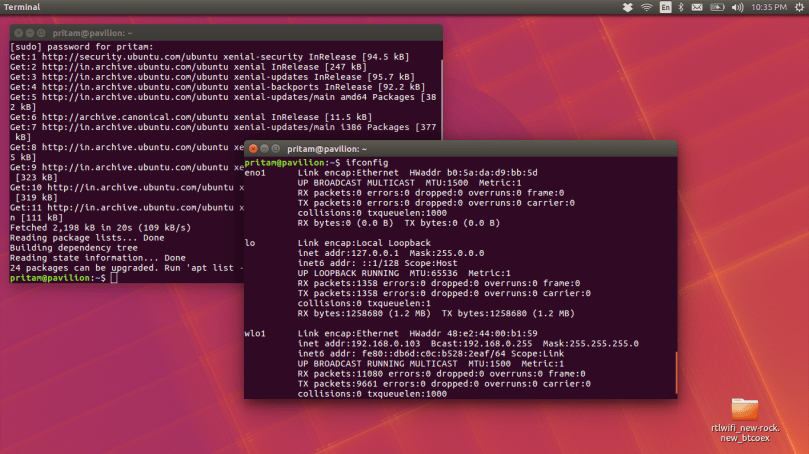Open the En keyboard layout indicator

(x=666, y=7)
